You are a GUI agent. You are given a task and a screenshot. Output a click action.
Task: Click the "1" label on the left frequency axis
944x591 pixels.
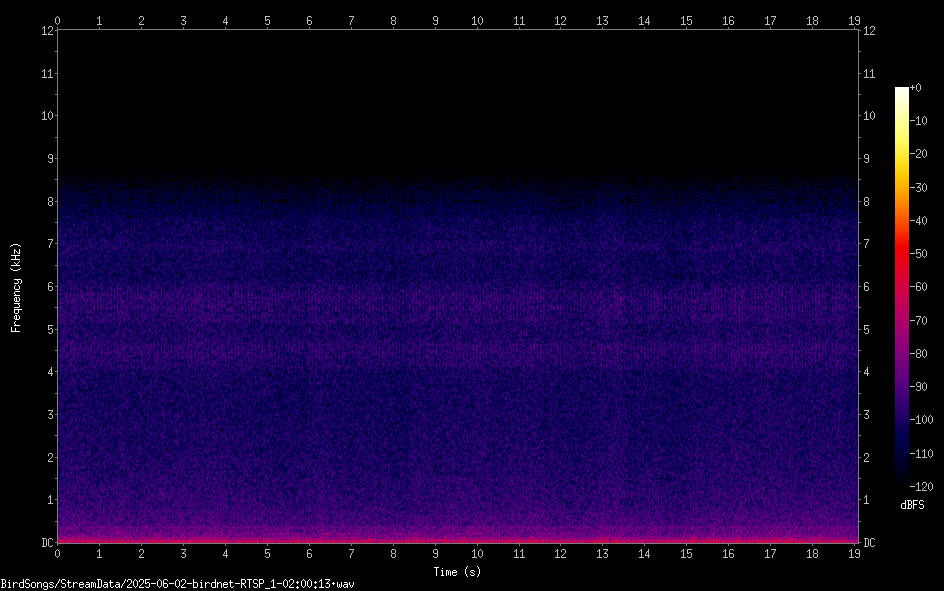51,500
